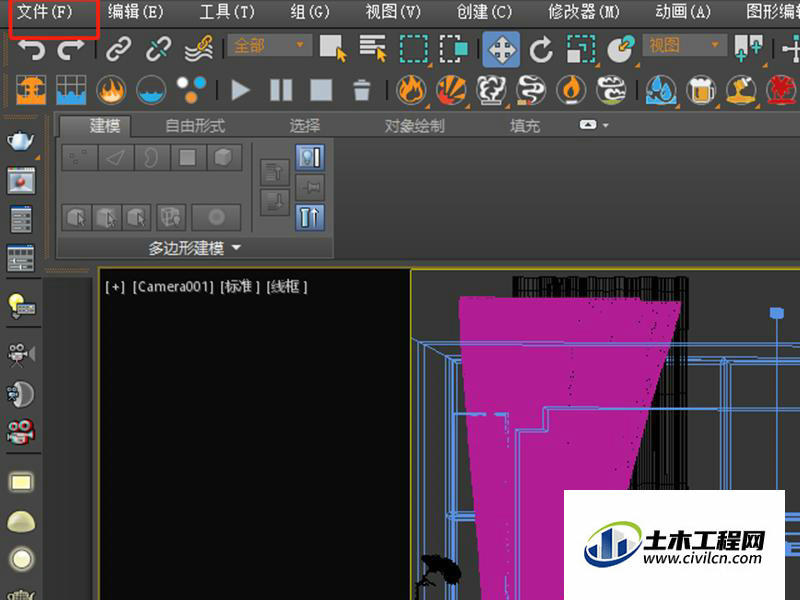Open the 视图 reference coordinate dropdown

click(x=684, y=45)
